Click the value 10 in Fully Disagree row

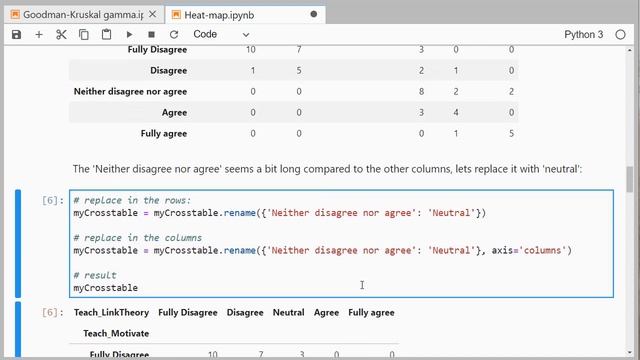click(251, 50)
